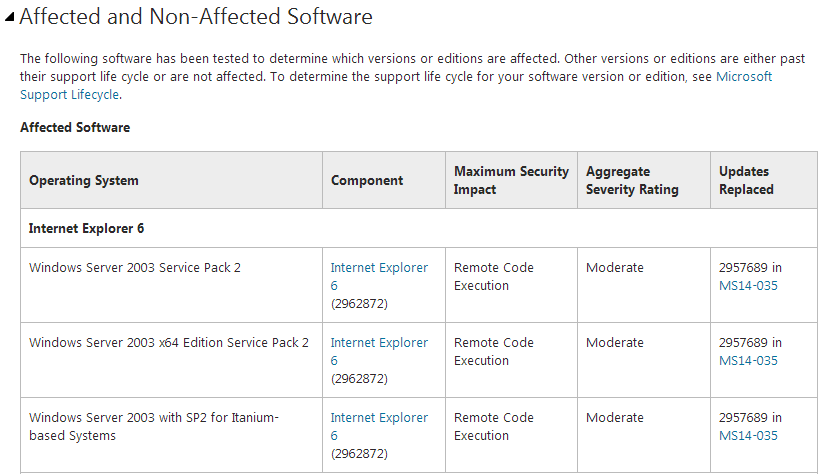Click the Affected and Non-Affected Software heading

pos(196,17)
